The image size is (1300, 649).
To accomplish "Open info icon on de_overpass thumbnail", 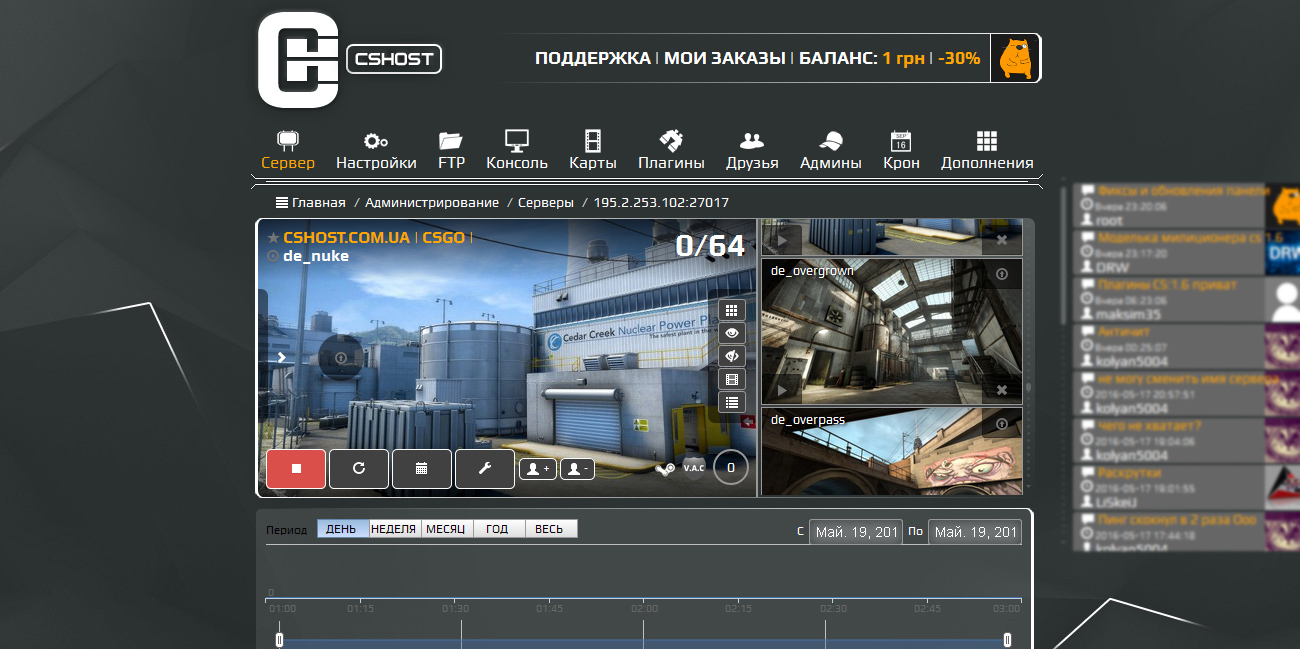I will click(1002, 424).
